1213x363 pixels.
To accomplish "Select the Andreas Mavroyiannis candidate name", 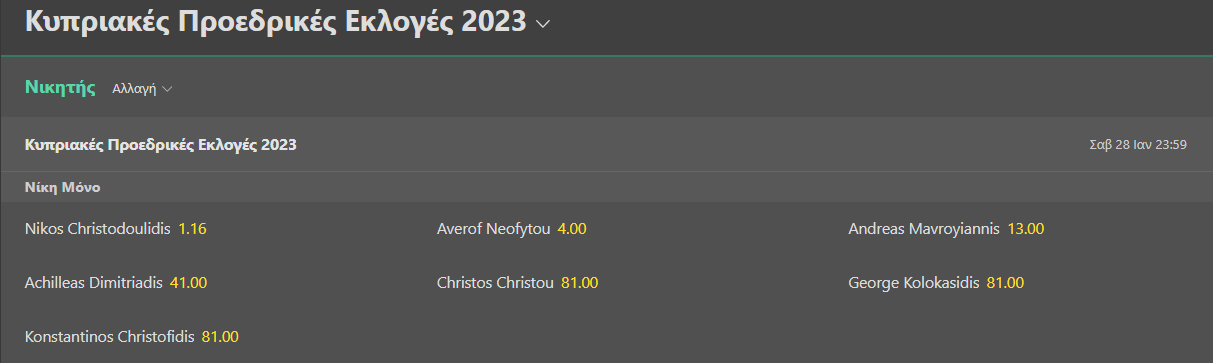I will [x=924, y=229].
